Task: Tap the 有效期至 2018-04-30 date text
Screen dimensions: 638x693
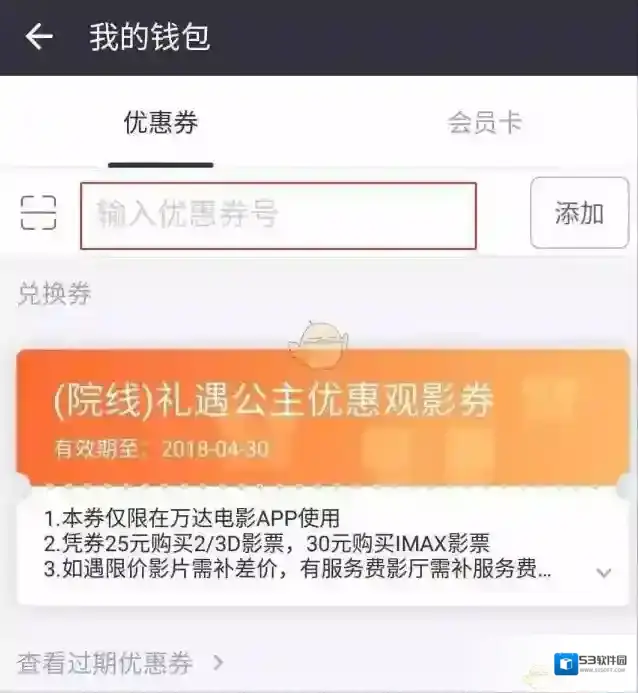Action: (162, 449)
